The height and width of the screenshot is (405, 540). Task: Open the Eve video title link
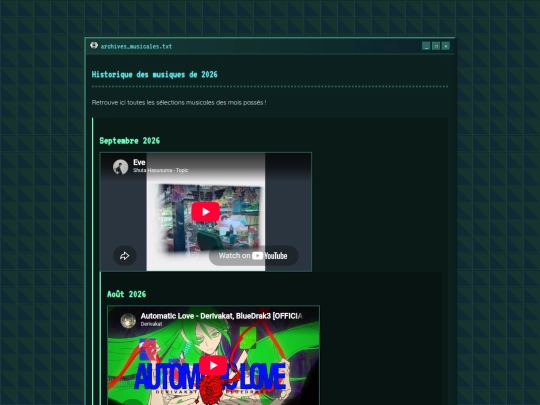139,162
